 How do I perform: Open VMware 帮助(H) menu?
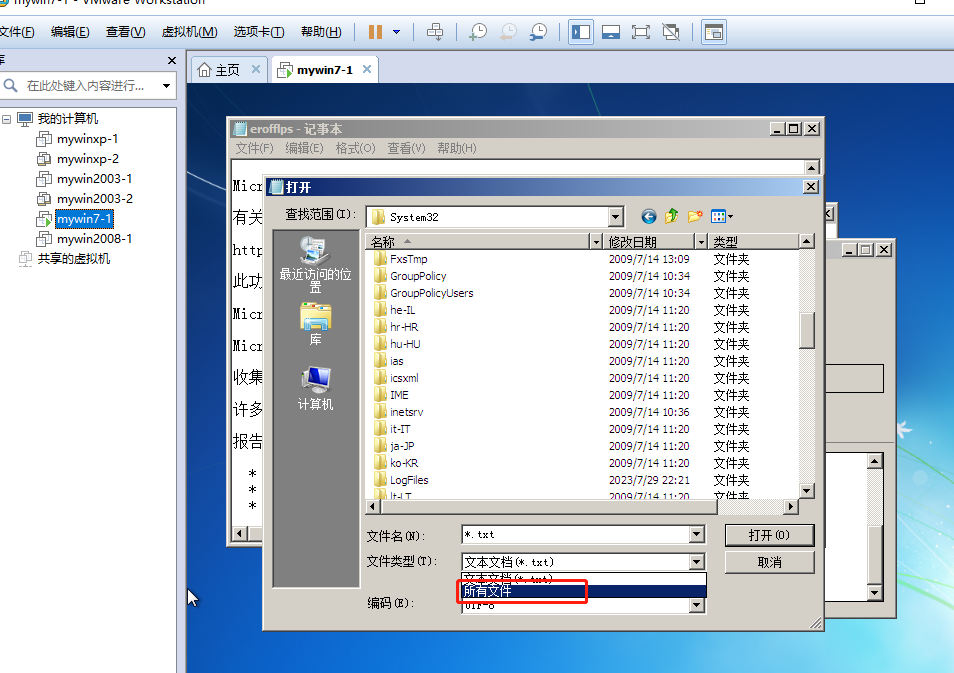point(321,32)
